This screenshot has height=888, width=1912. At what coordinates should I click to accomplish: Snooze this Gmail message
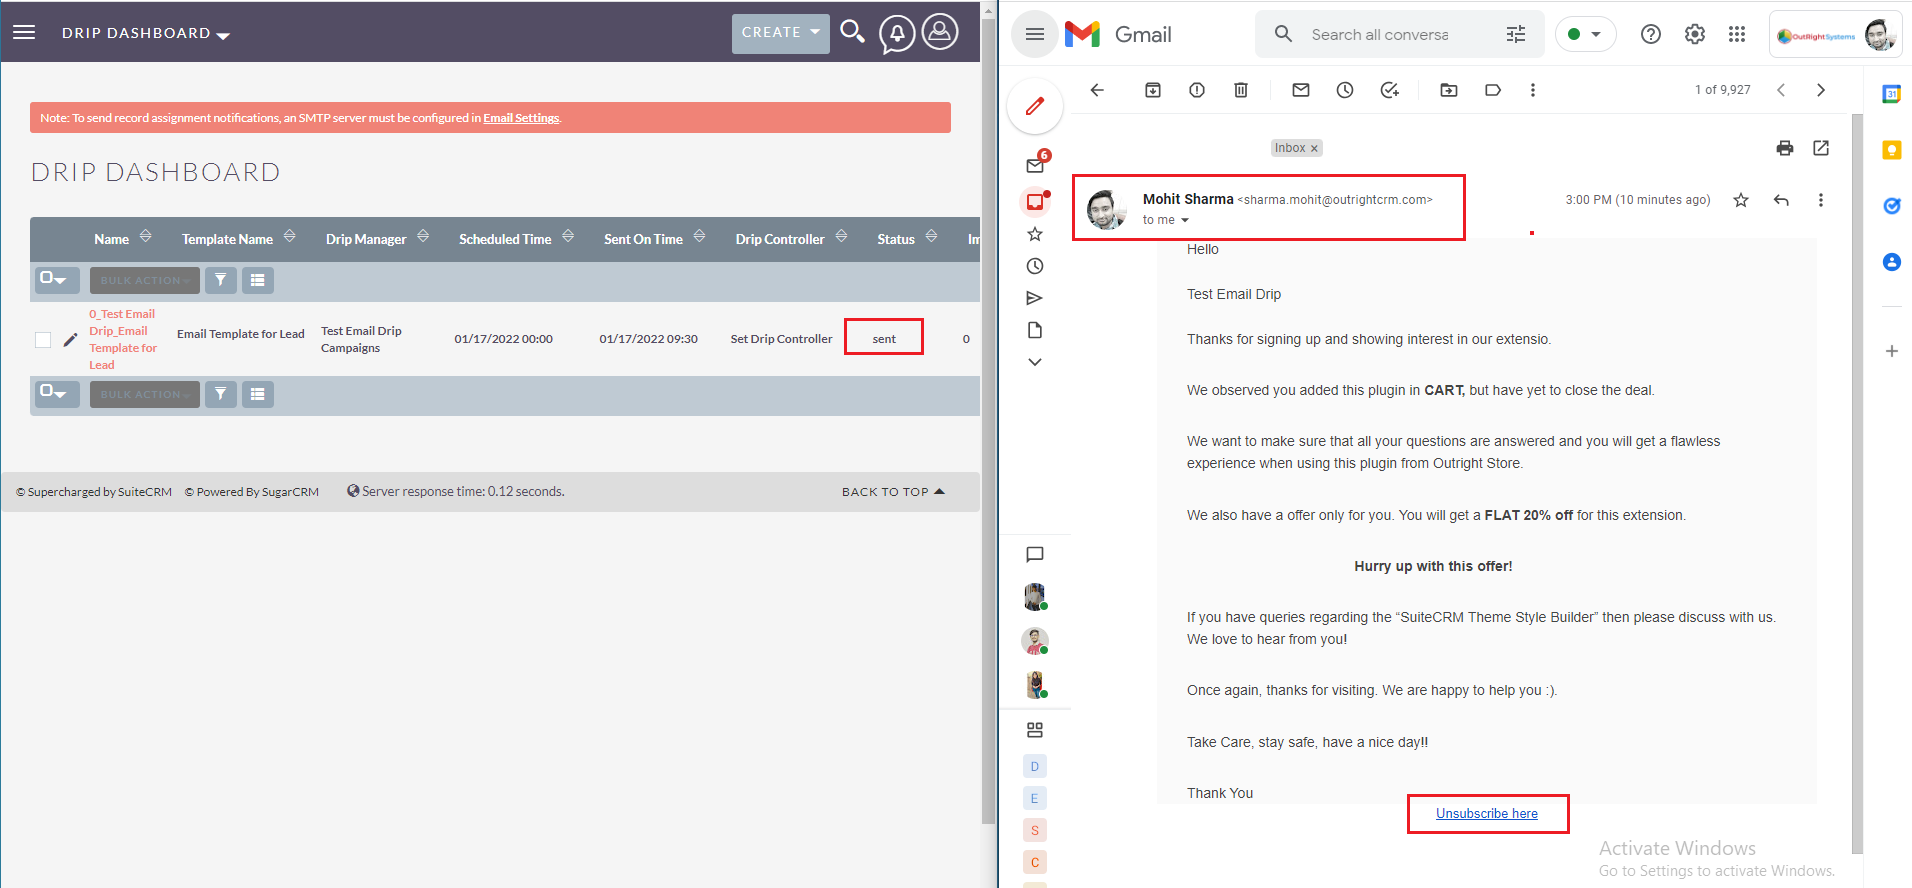pyautogui.click(x=1345, y=90)
